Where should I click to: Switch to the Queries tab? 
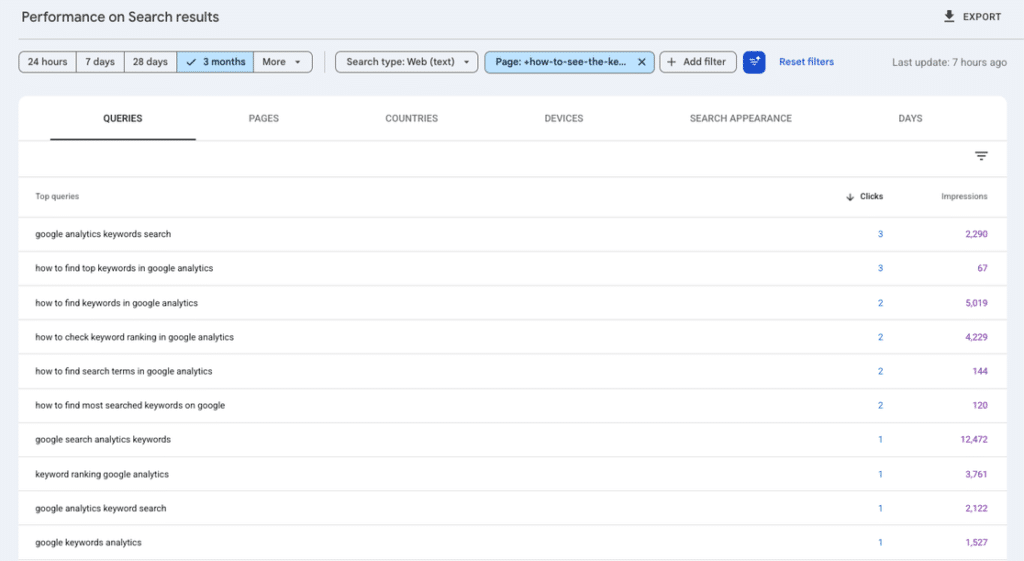tap(123, 118)
